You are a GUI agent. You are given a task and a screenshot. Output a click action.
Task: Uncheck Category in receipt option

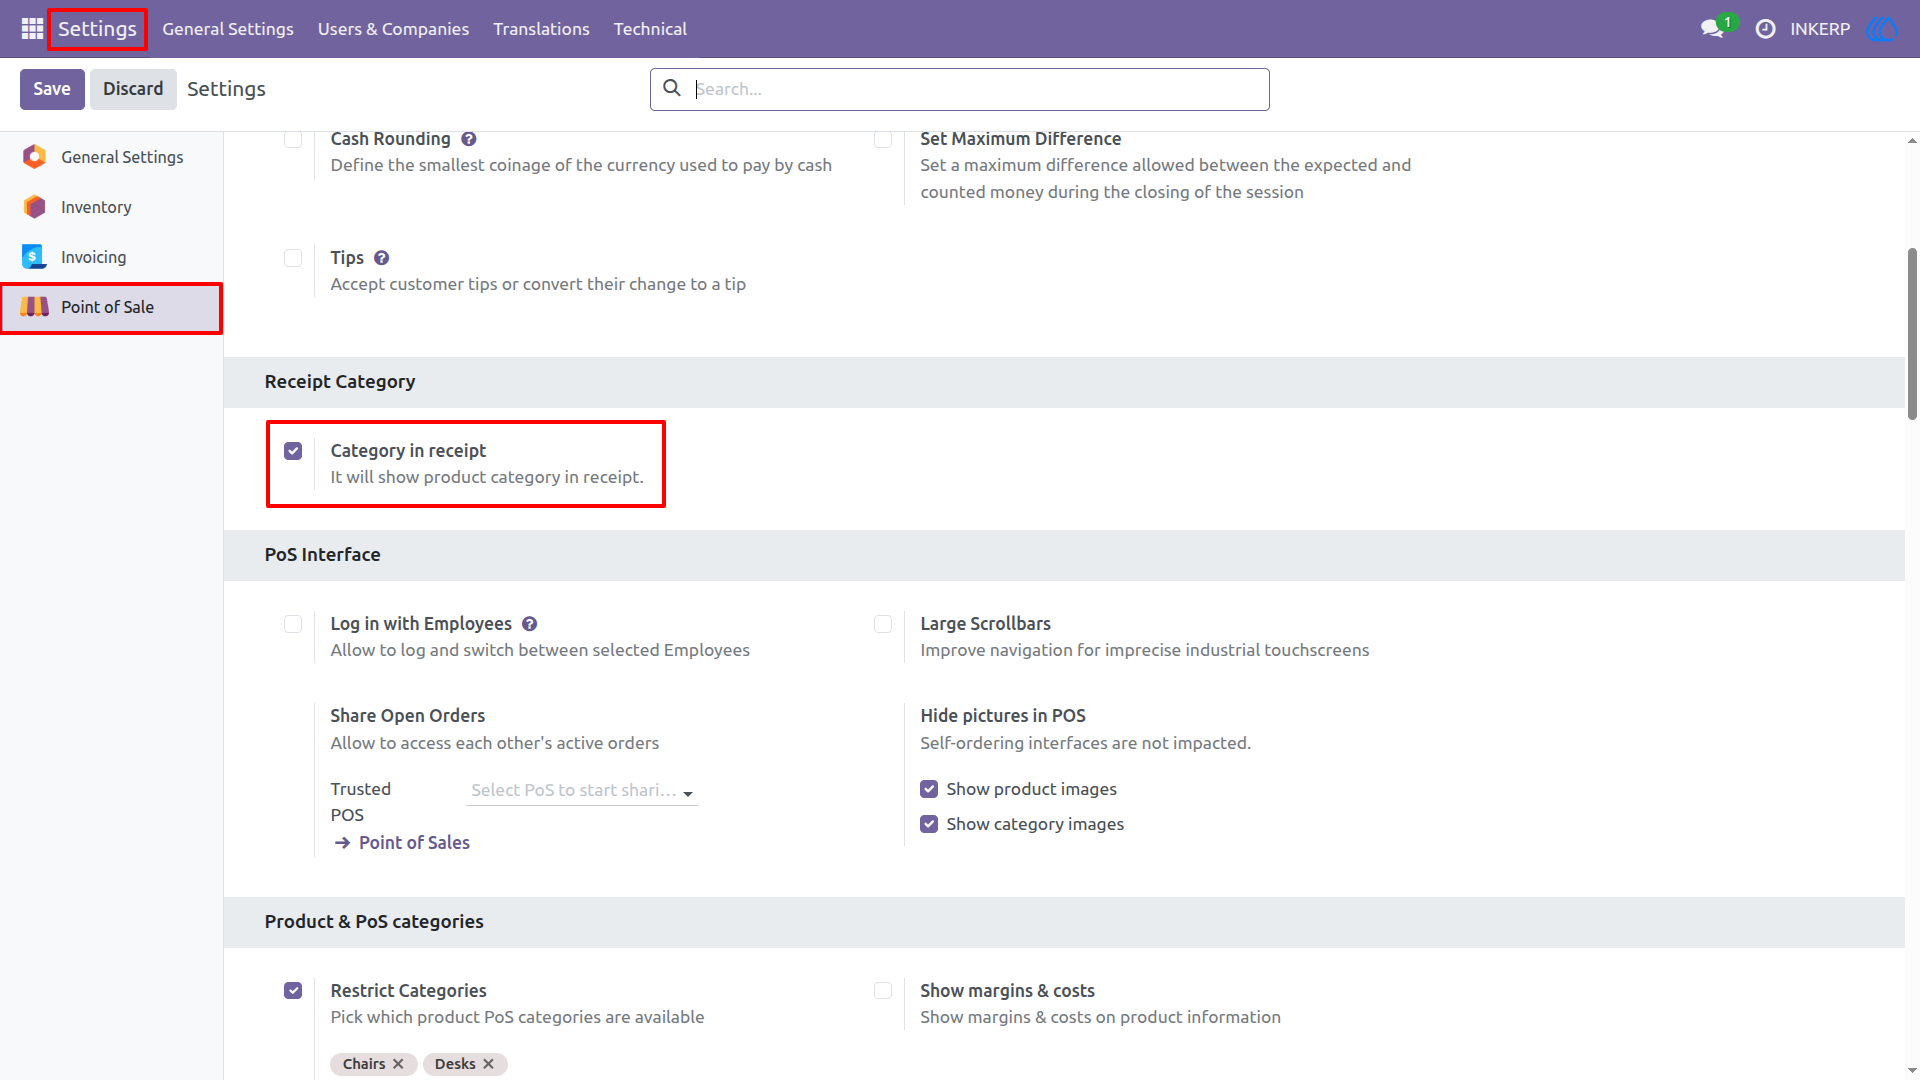[x=293, y=451]
